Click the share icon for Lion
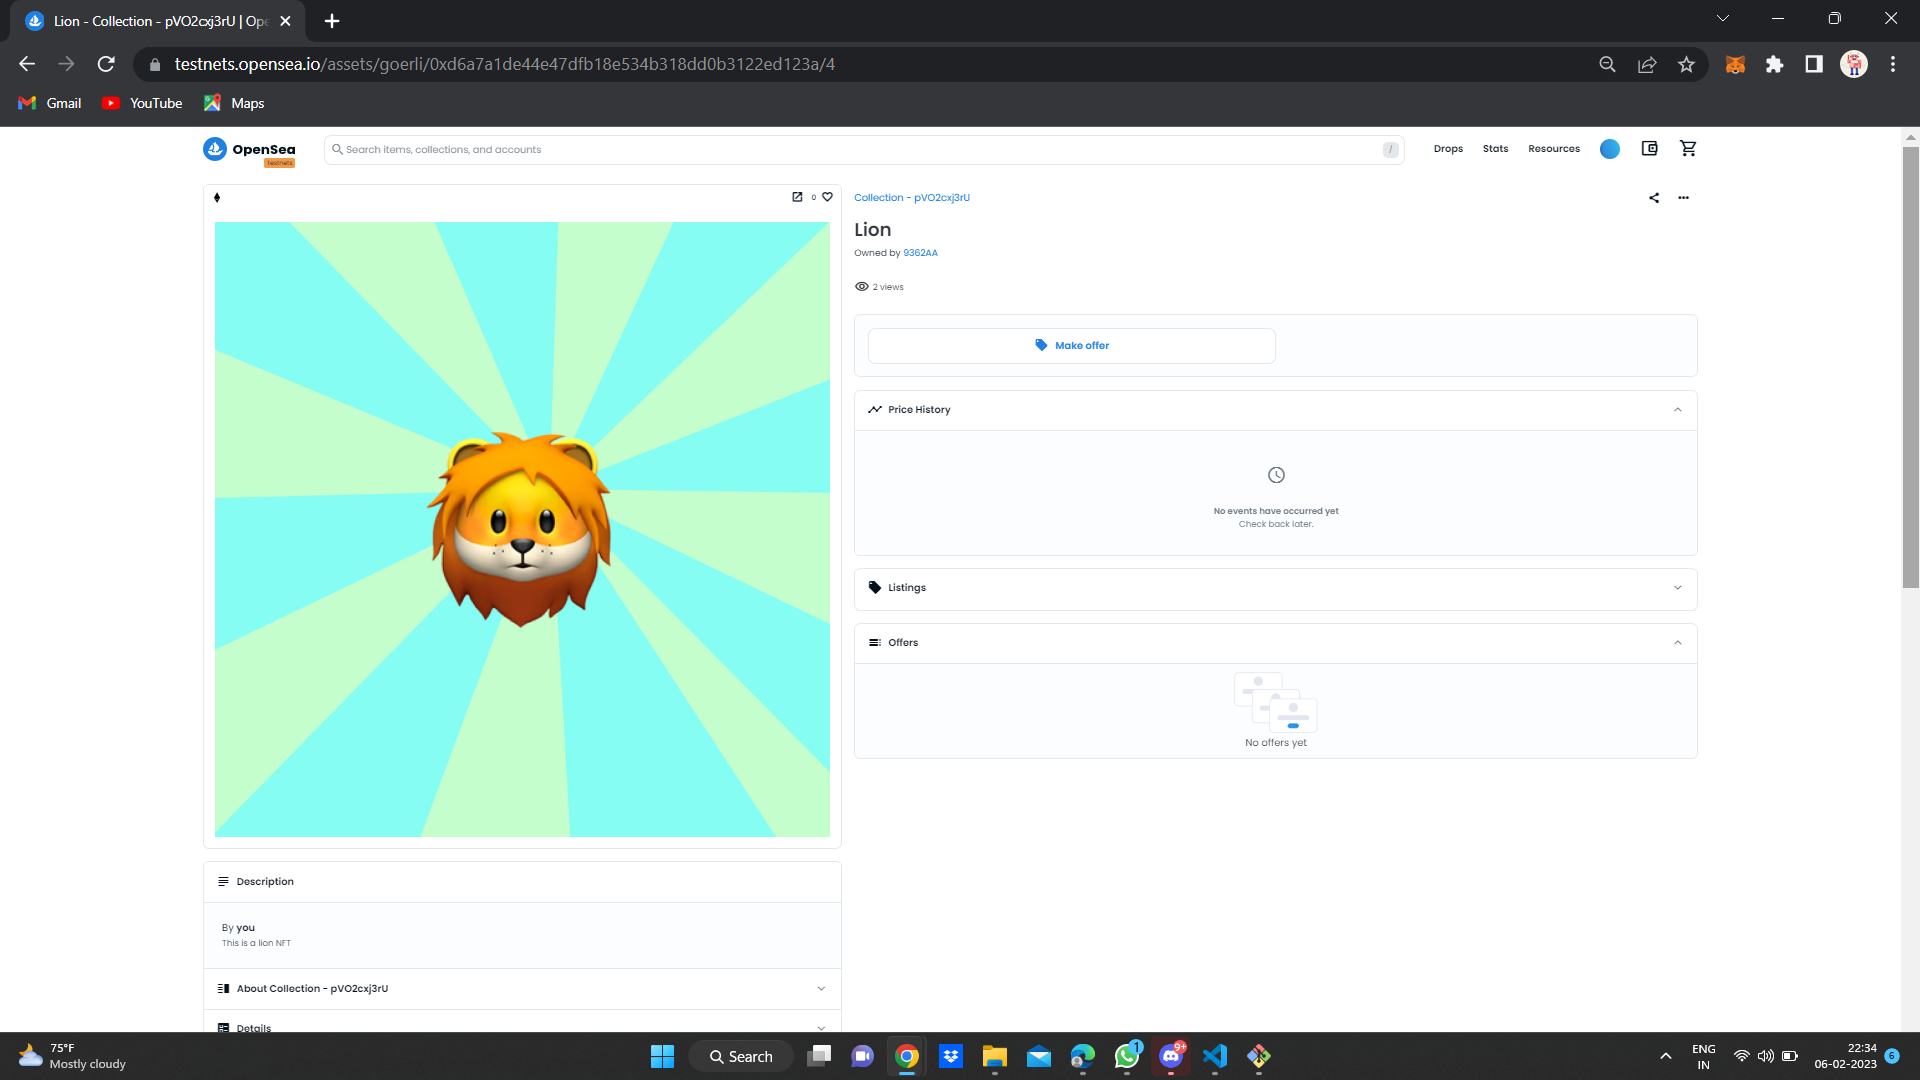The width and height of the screenshot is (1920, 1080). click(x=1654, y=198)
